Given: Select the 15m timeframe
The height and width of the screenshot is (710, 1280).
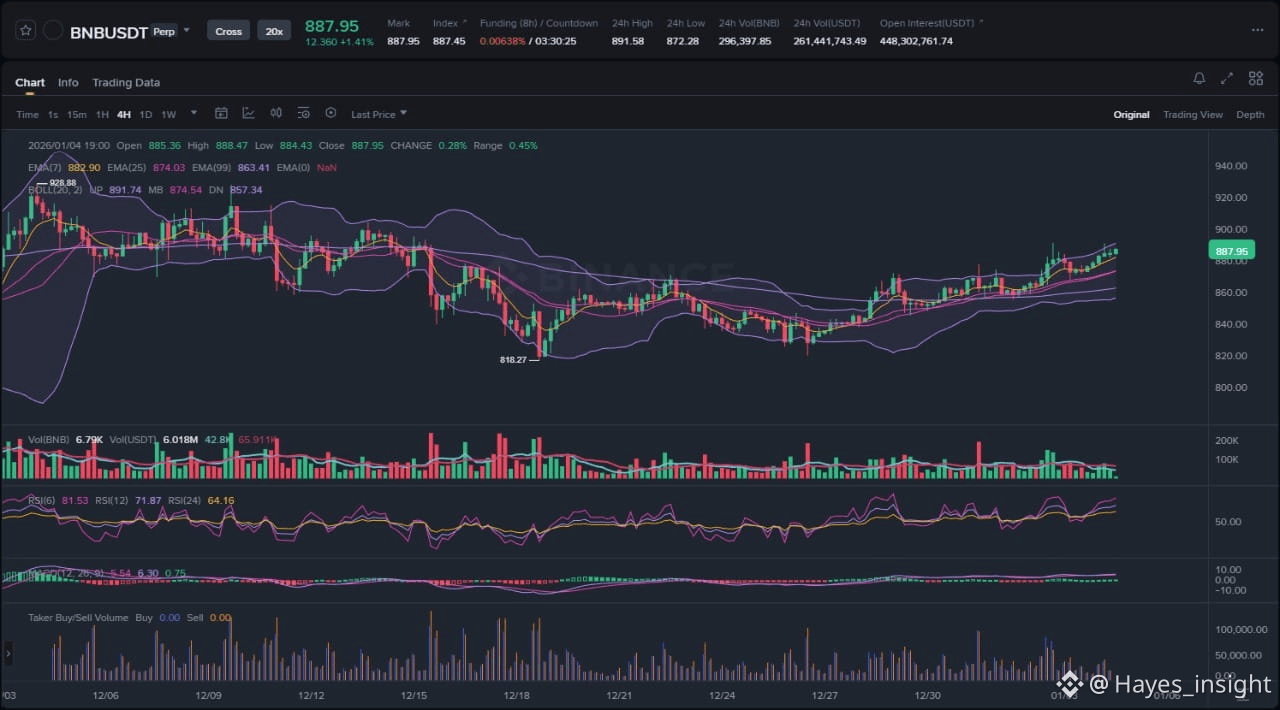Looking at the screenshot, I should [x=77, y=115].
